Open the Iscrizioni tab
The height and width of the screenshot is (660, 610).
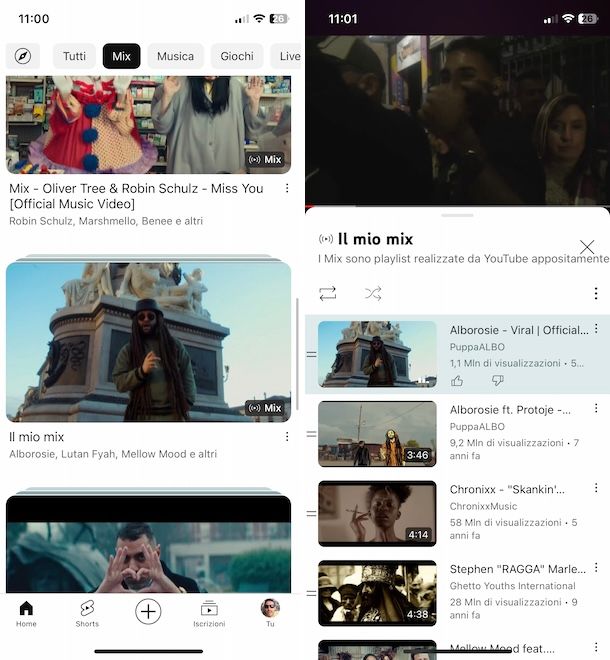(209, 613)
